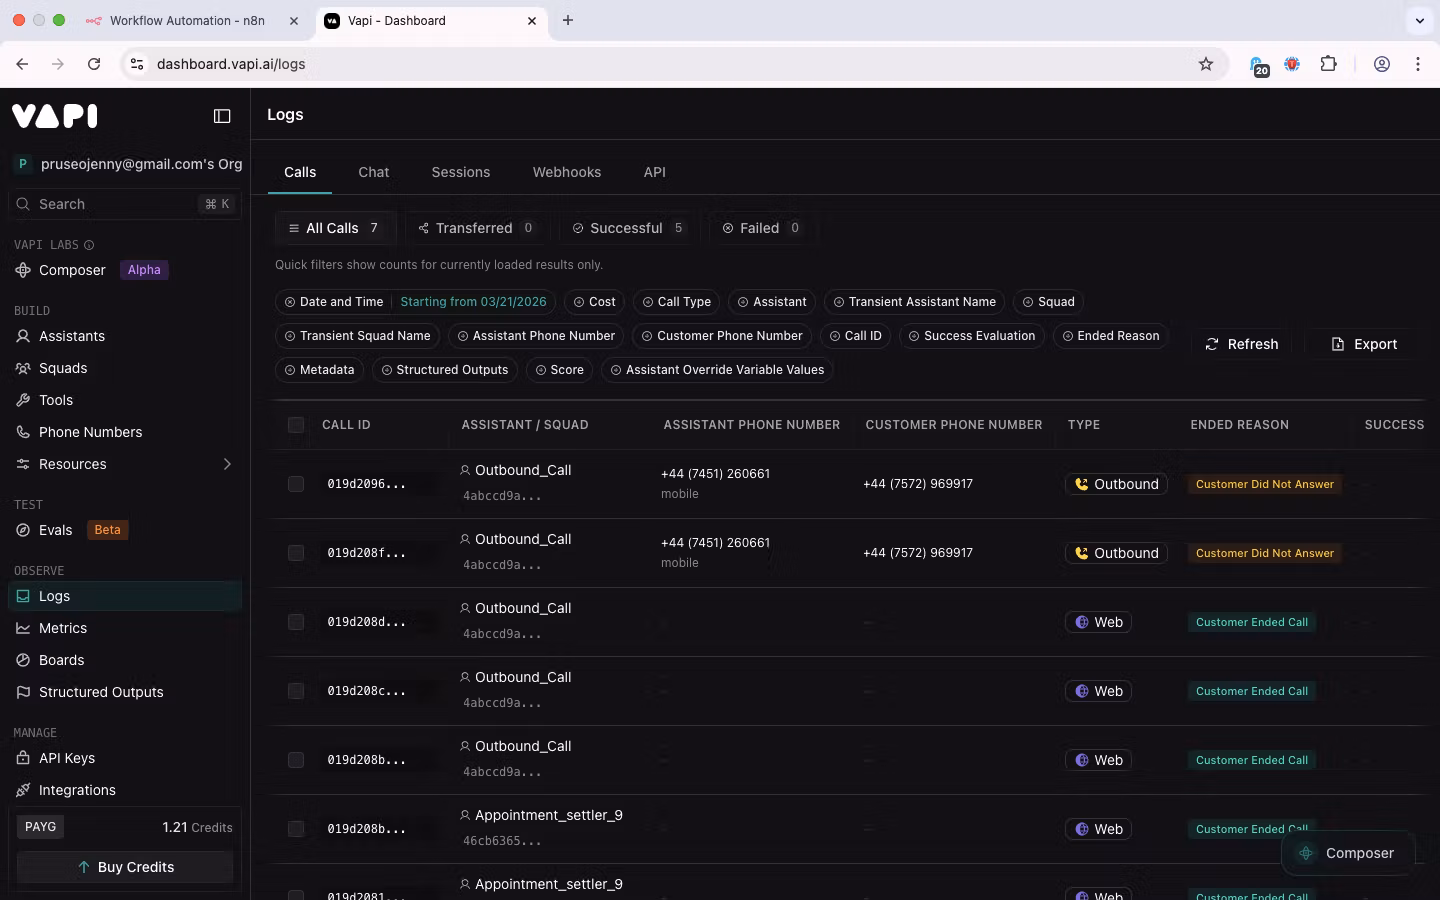Open Composer in the Vapi Labs section
The image size is (1440, 900).
coord(72,270)
